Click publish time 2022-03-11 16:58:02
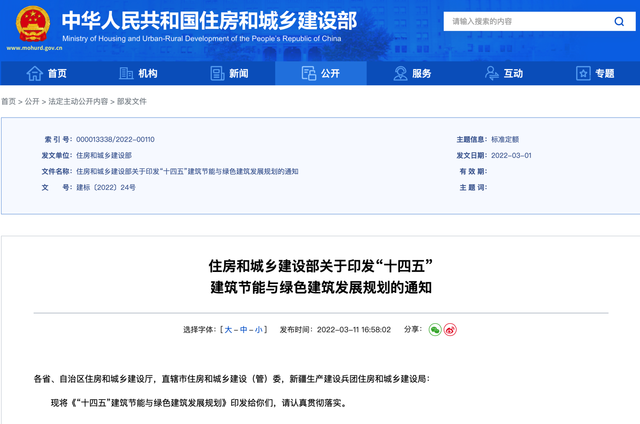This screenshot has width=640, height=424. coord(354,330)
